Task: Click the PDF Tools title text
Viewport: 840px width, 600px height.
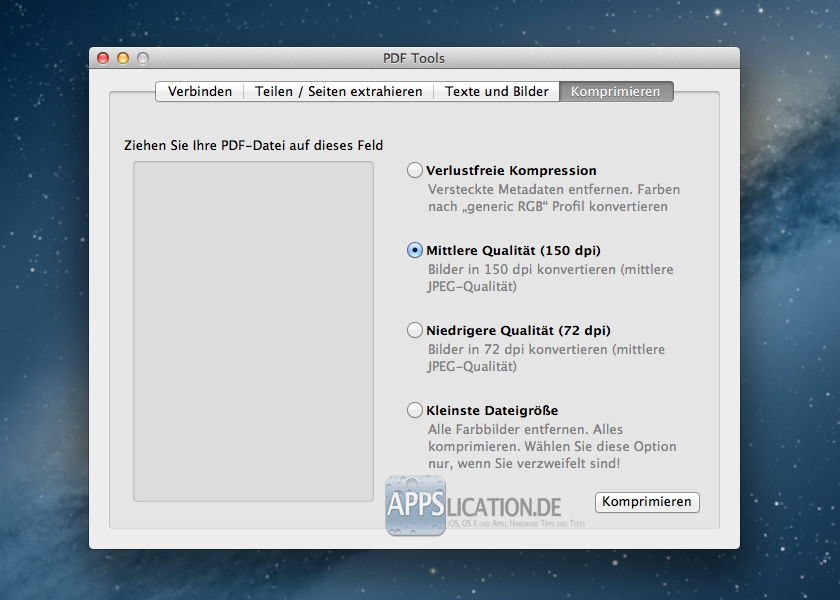Action: pyautogui.click(x=414, y=58)
